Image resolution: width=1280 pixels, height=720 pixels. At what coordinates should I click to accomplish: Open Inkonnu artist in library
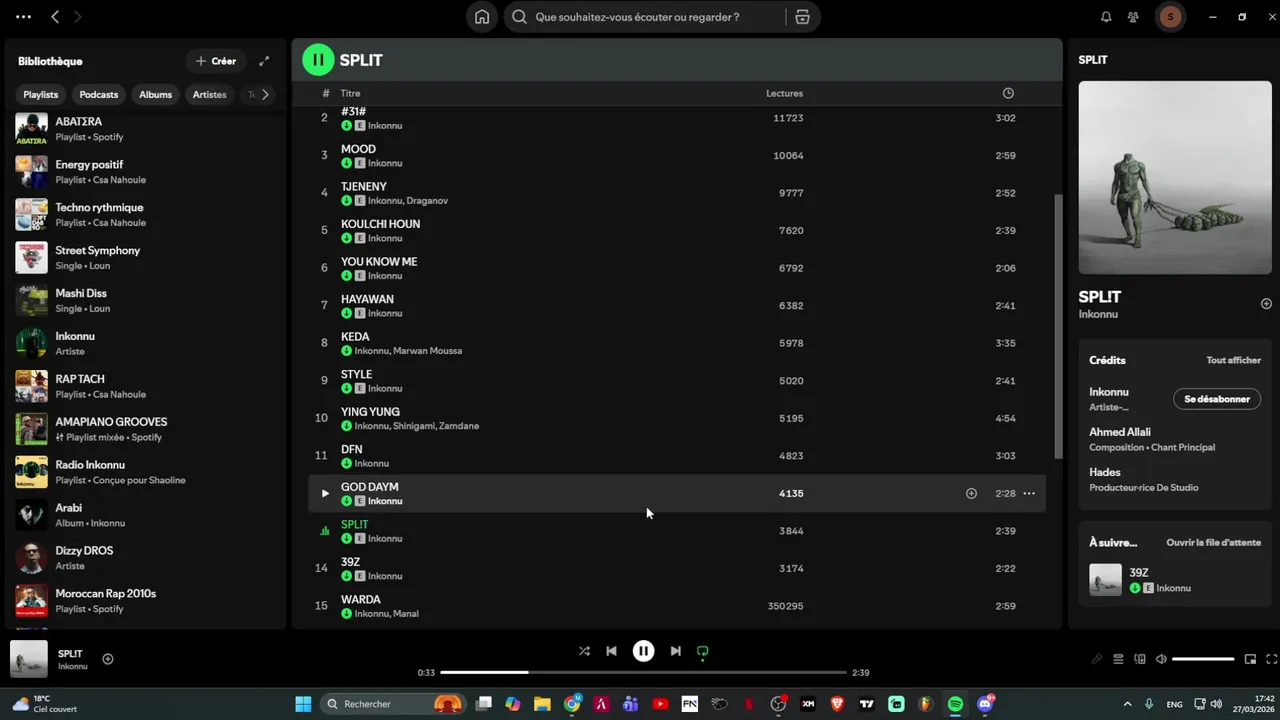145,343
